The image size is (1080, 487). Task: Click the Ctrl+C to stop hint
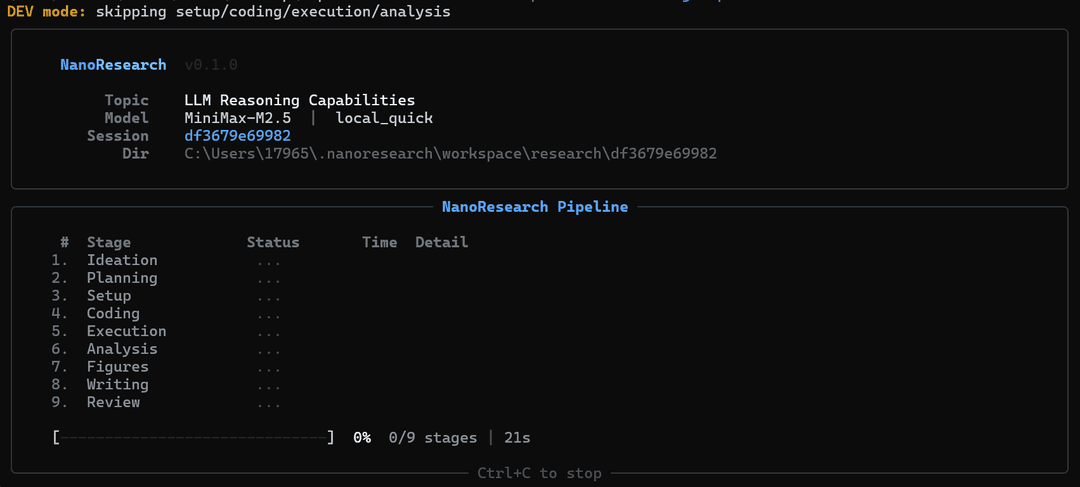[x=539, y=473]
